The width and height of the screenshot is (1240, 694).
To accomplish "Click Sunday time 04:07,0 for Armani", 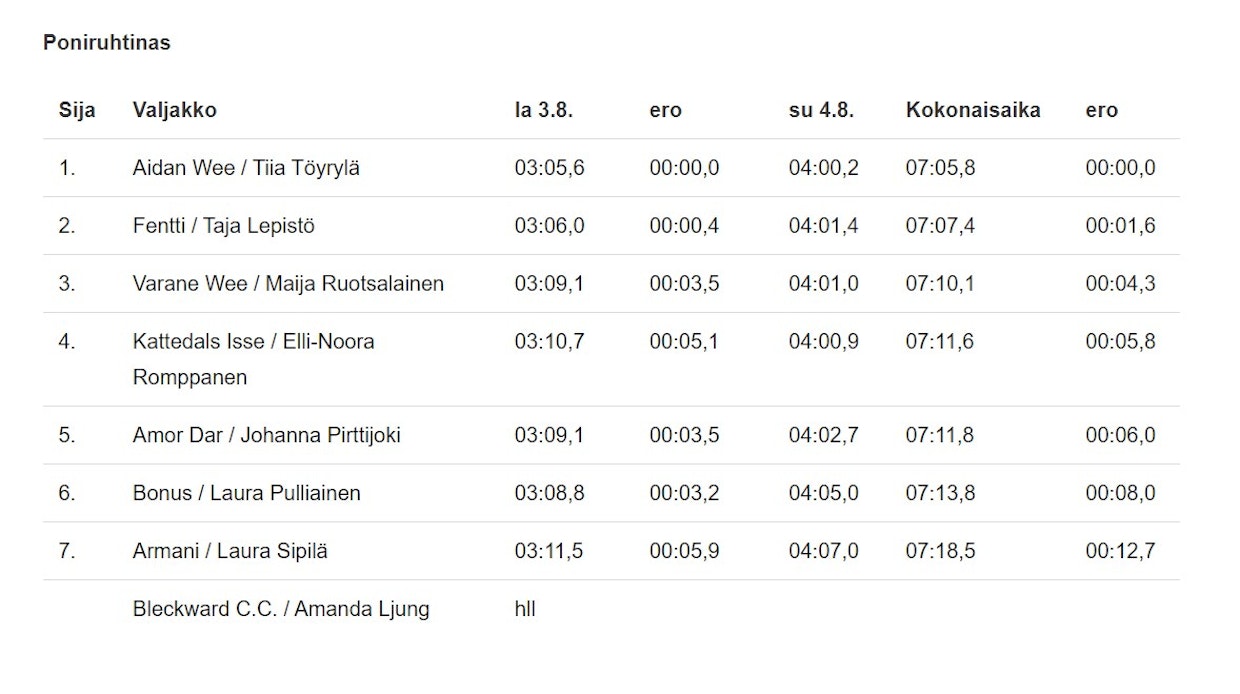I will click(823, 551).
